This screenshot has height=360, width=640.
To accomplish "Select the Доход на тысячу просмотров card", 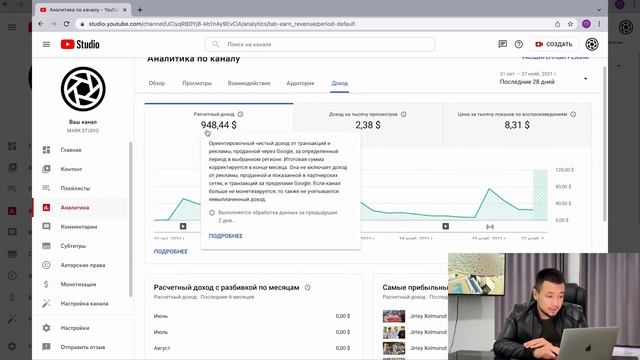I will click(368, 124).
